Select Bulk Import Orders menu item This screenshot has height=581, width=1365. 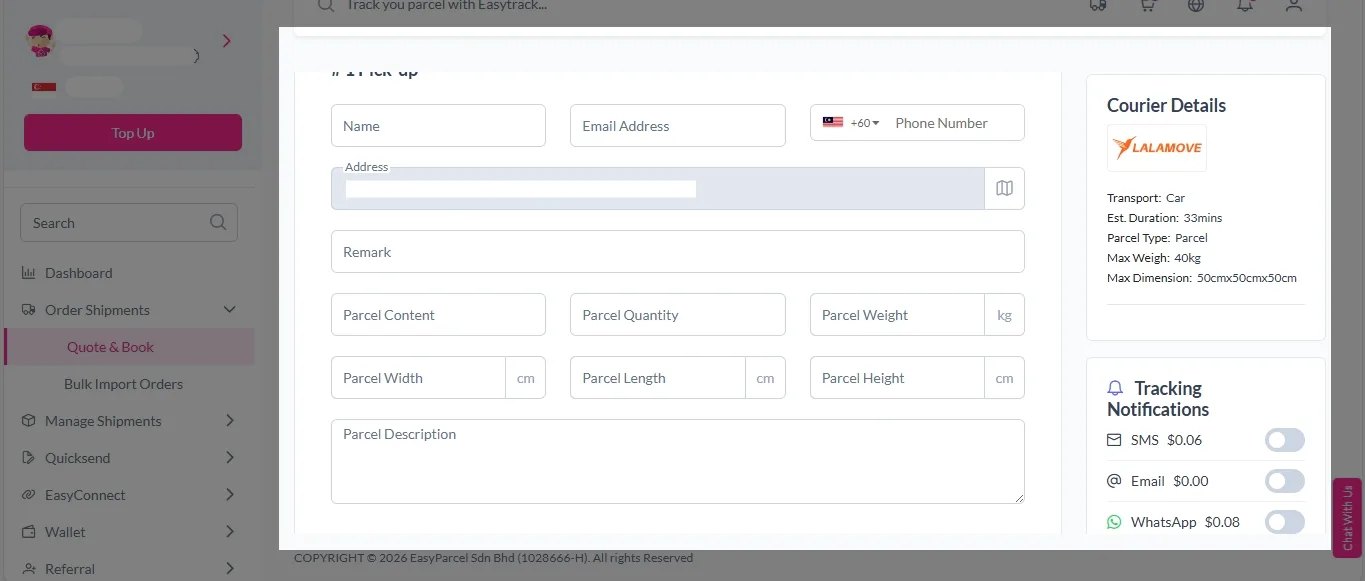click(x=123, y=384)
